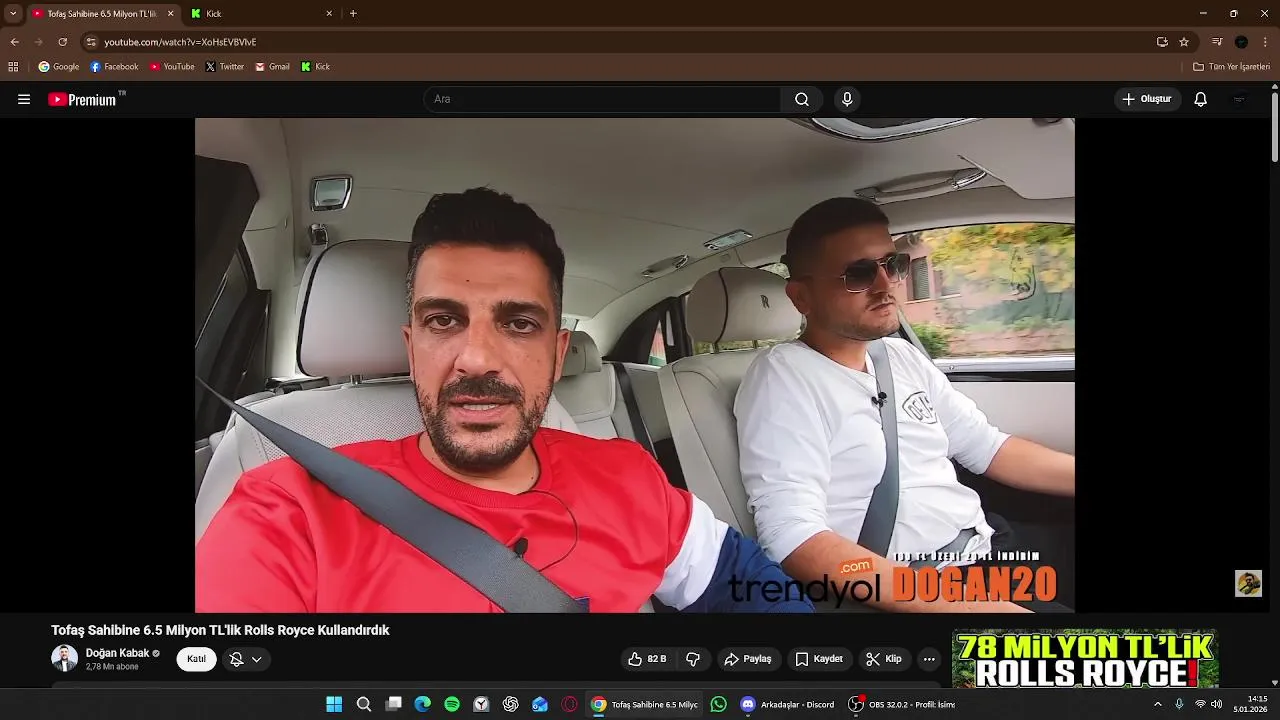Image resolution: width=1280 pixels, height=720 pixels.
Task: Install or cast page icon in address bar
Action: tap(1162, 42)
